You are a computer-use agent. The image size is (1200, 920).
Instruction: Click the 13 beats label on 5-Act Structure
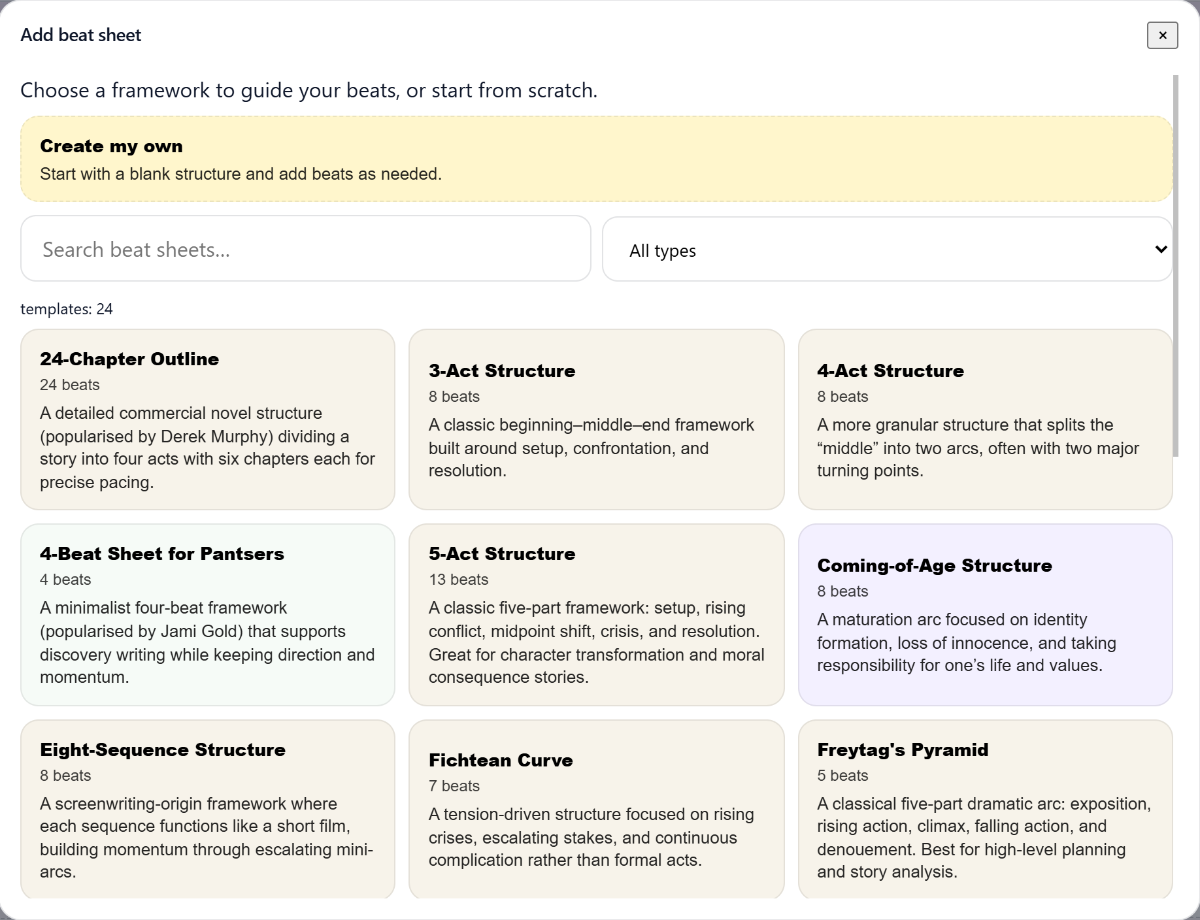pyautogui.click(x=459, y=580)
